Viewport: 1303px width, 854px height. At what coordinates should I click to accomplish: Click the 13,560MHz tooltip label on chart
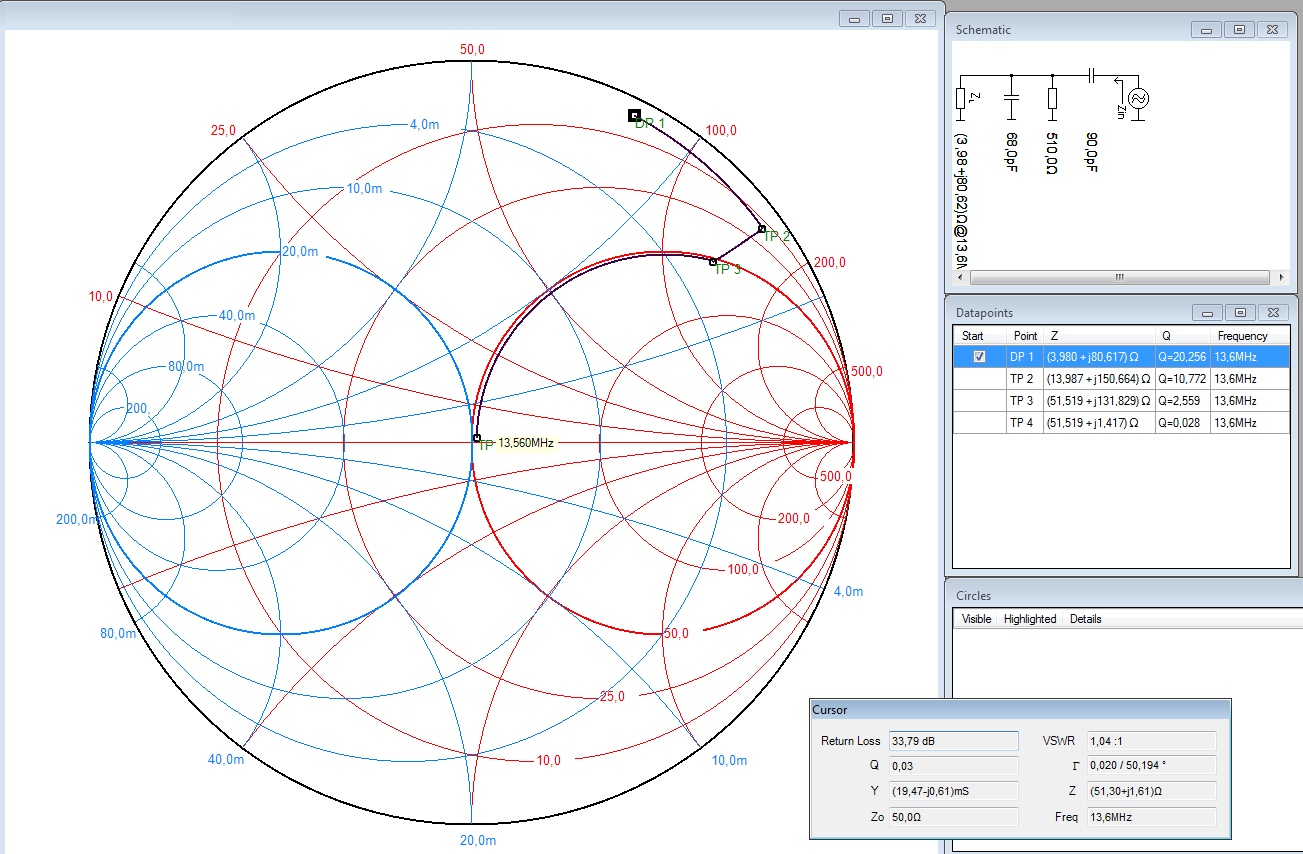coord(526,443)
